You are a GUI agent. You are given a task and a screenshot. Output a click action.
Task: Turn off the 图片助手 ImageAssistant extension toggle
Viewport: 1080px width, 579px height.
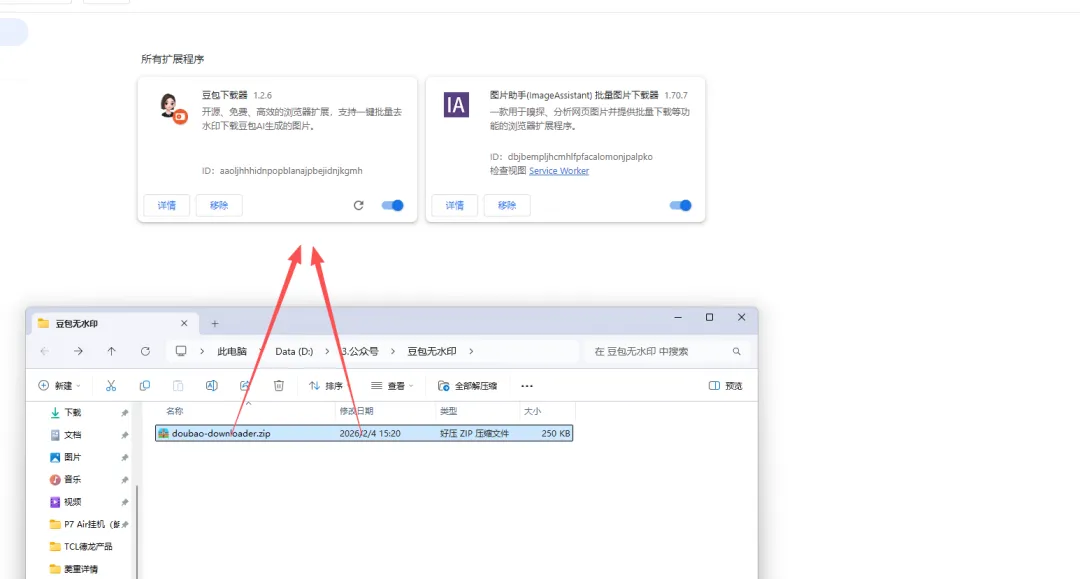[681, 205]
